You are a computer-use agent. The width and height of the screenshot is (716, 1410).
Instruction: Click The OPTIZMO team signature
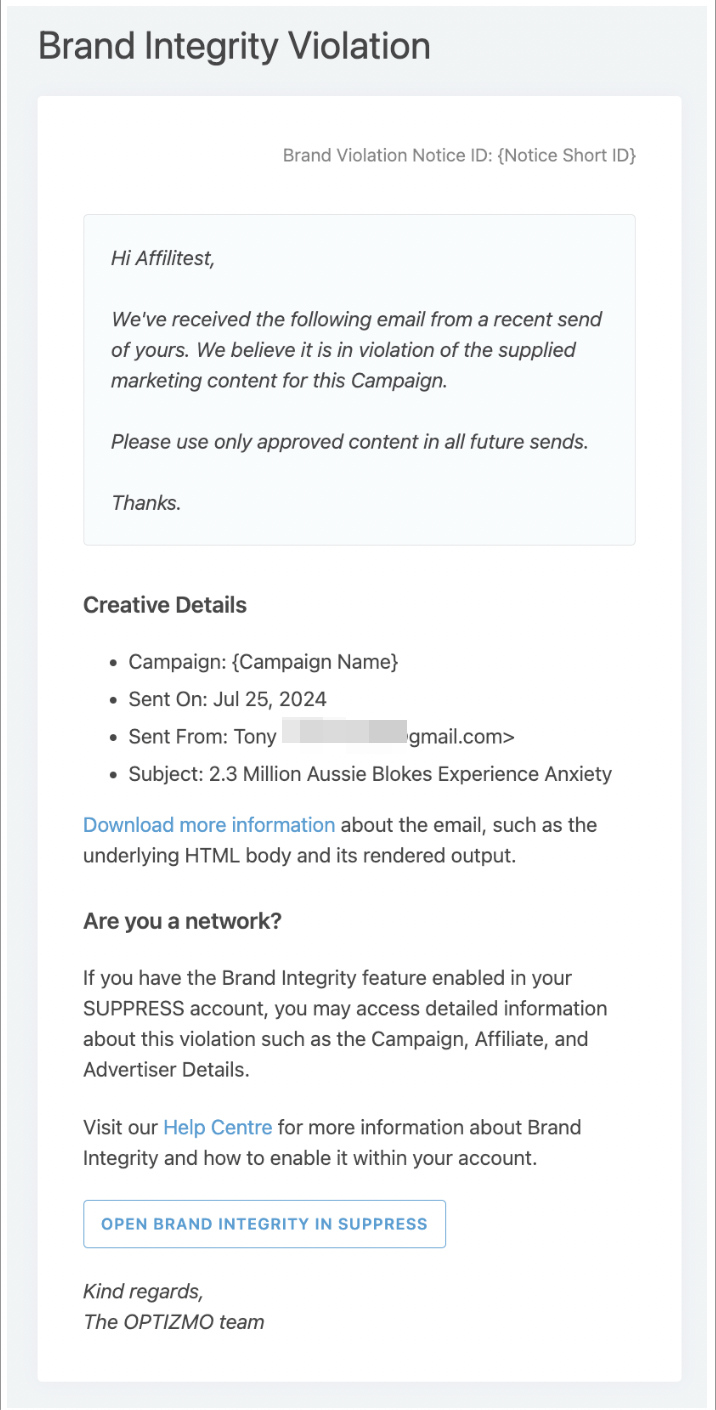click(x=174, y=1322)
